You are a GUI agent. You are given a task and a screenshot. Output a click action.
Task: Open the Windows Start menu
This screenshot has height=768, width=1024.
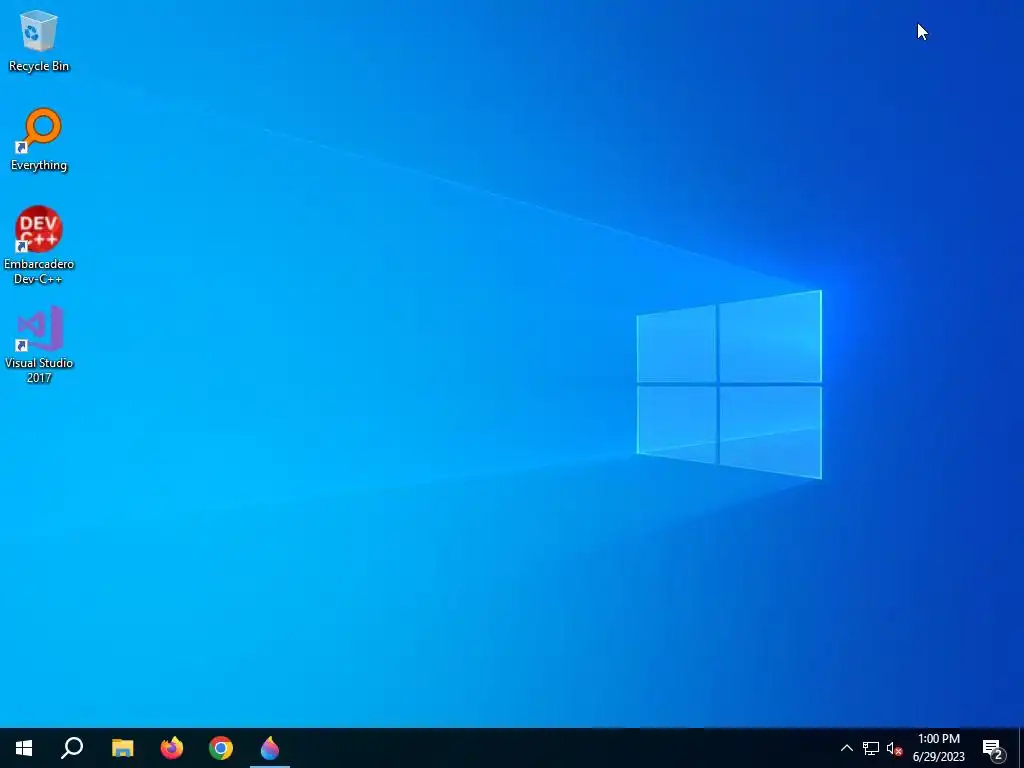pyautogui.click(x=24, y=748)
